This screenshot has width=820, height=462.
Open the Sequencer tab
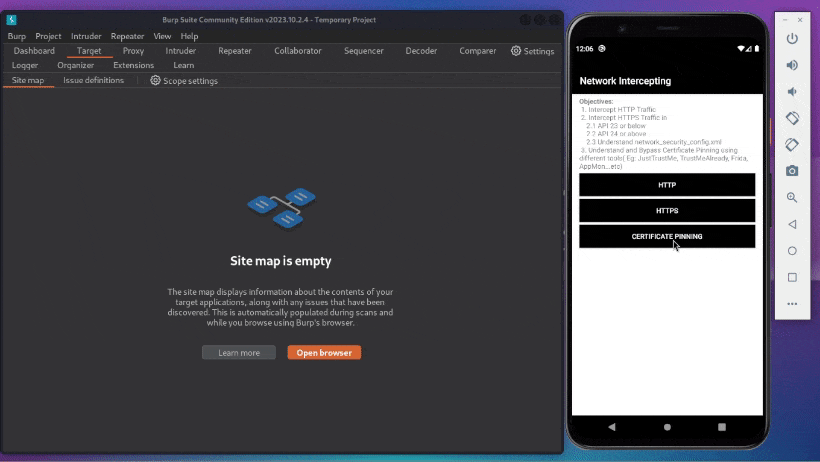point(363,51)
